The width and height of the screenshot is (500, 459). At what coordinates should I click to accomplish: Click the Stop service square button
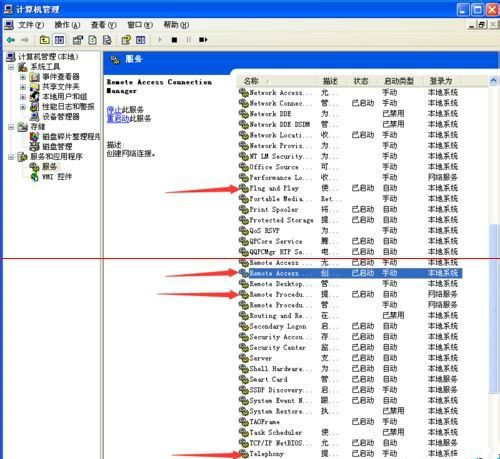pyautogui.click(x=174, y=40)
